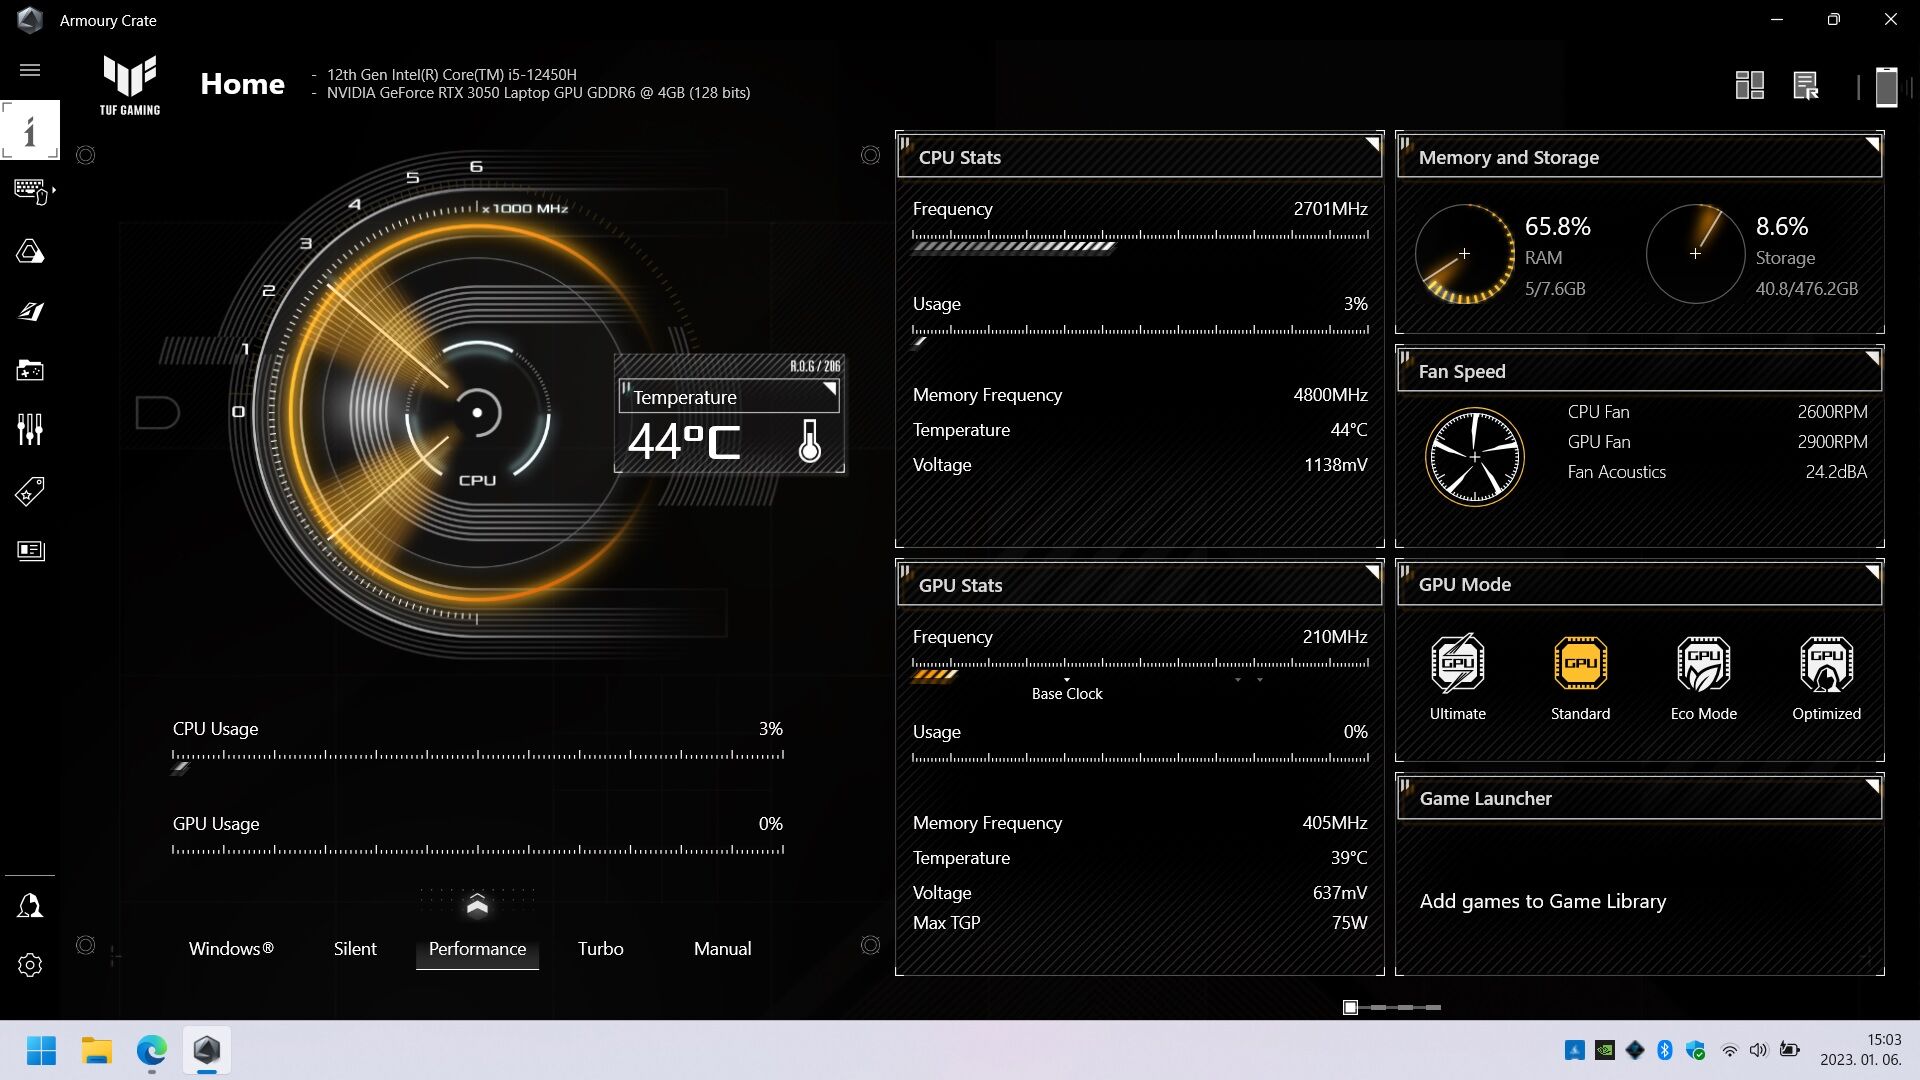Expand the mode panel up-chevron
This screenshot has height=1080, width=1920.
(477, 905)
